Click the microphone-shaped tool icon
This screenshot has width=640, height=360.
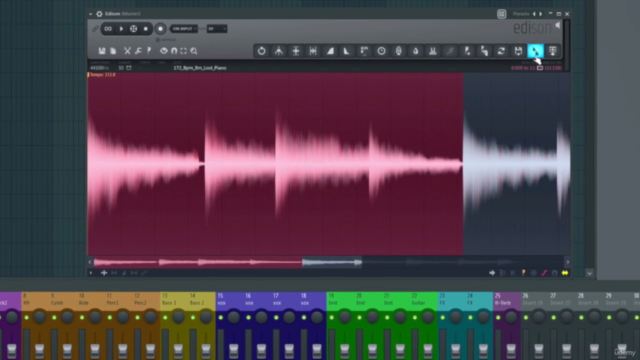point(398,51)
